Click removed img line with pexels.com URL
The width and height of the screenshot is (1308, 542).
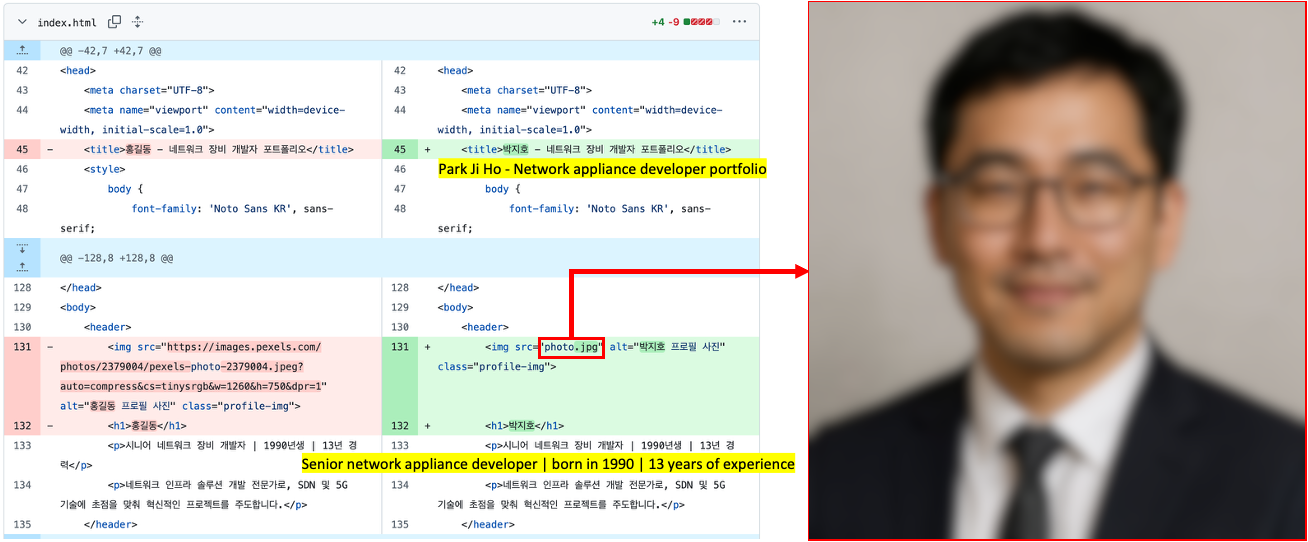point(211,376)
